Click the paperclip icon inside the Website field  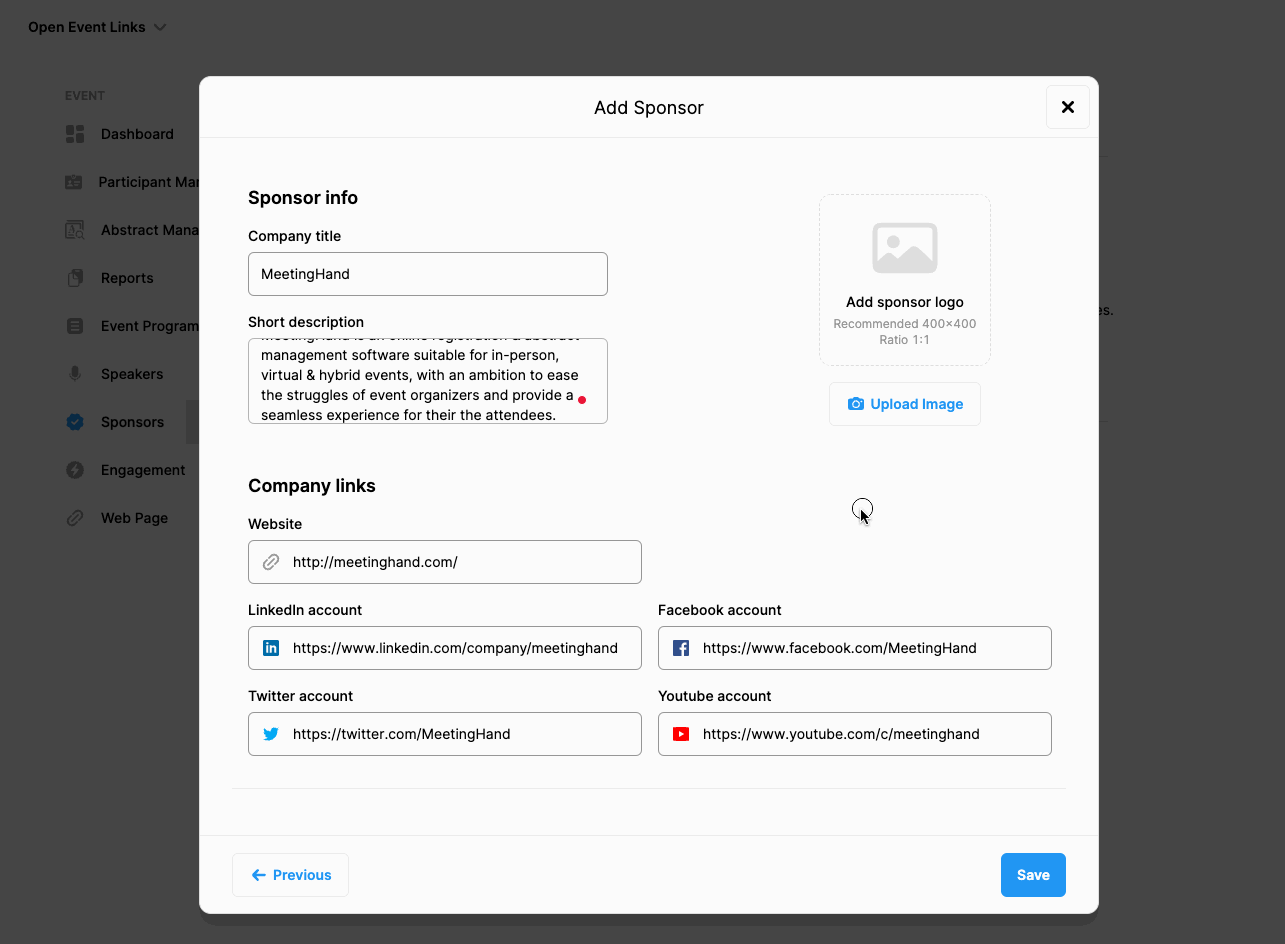coord(270,562)
